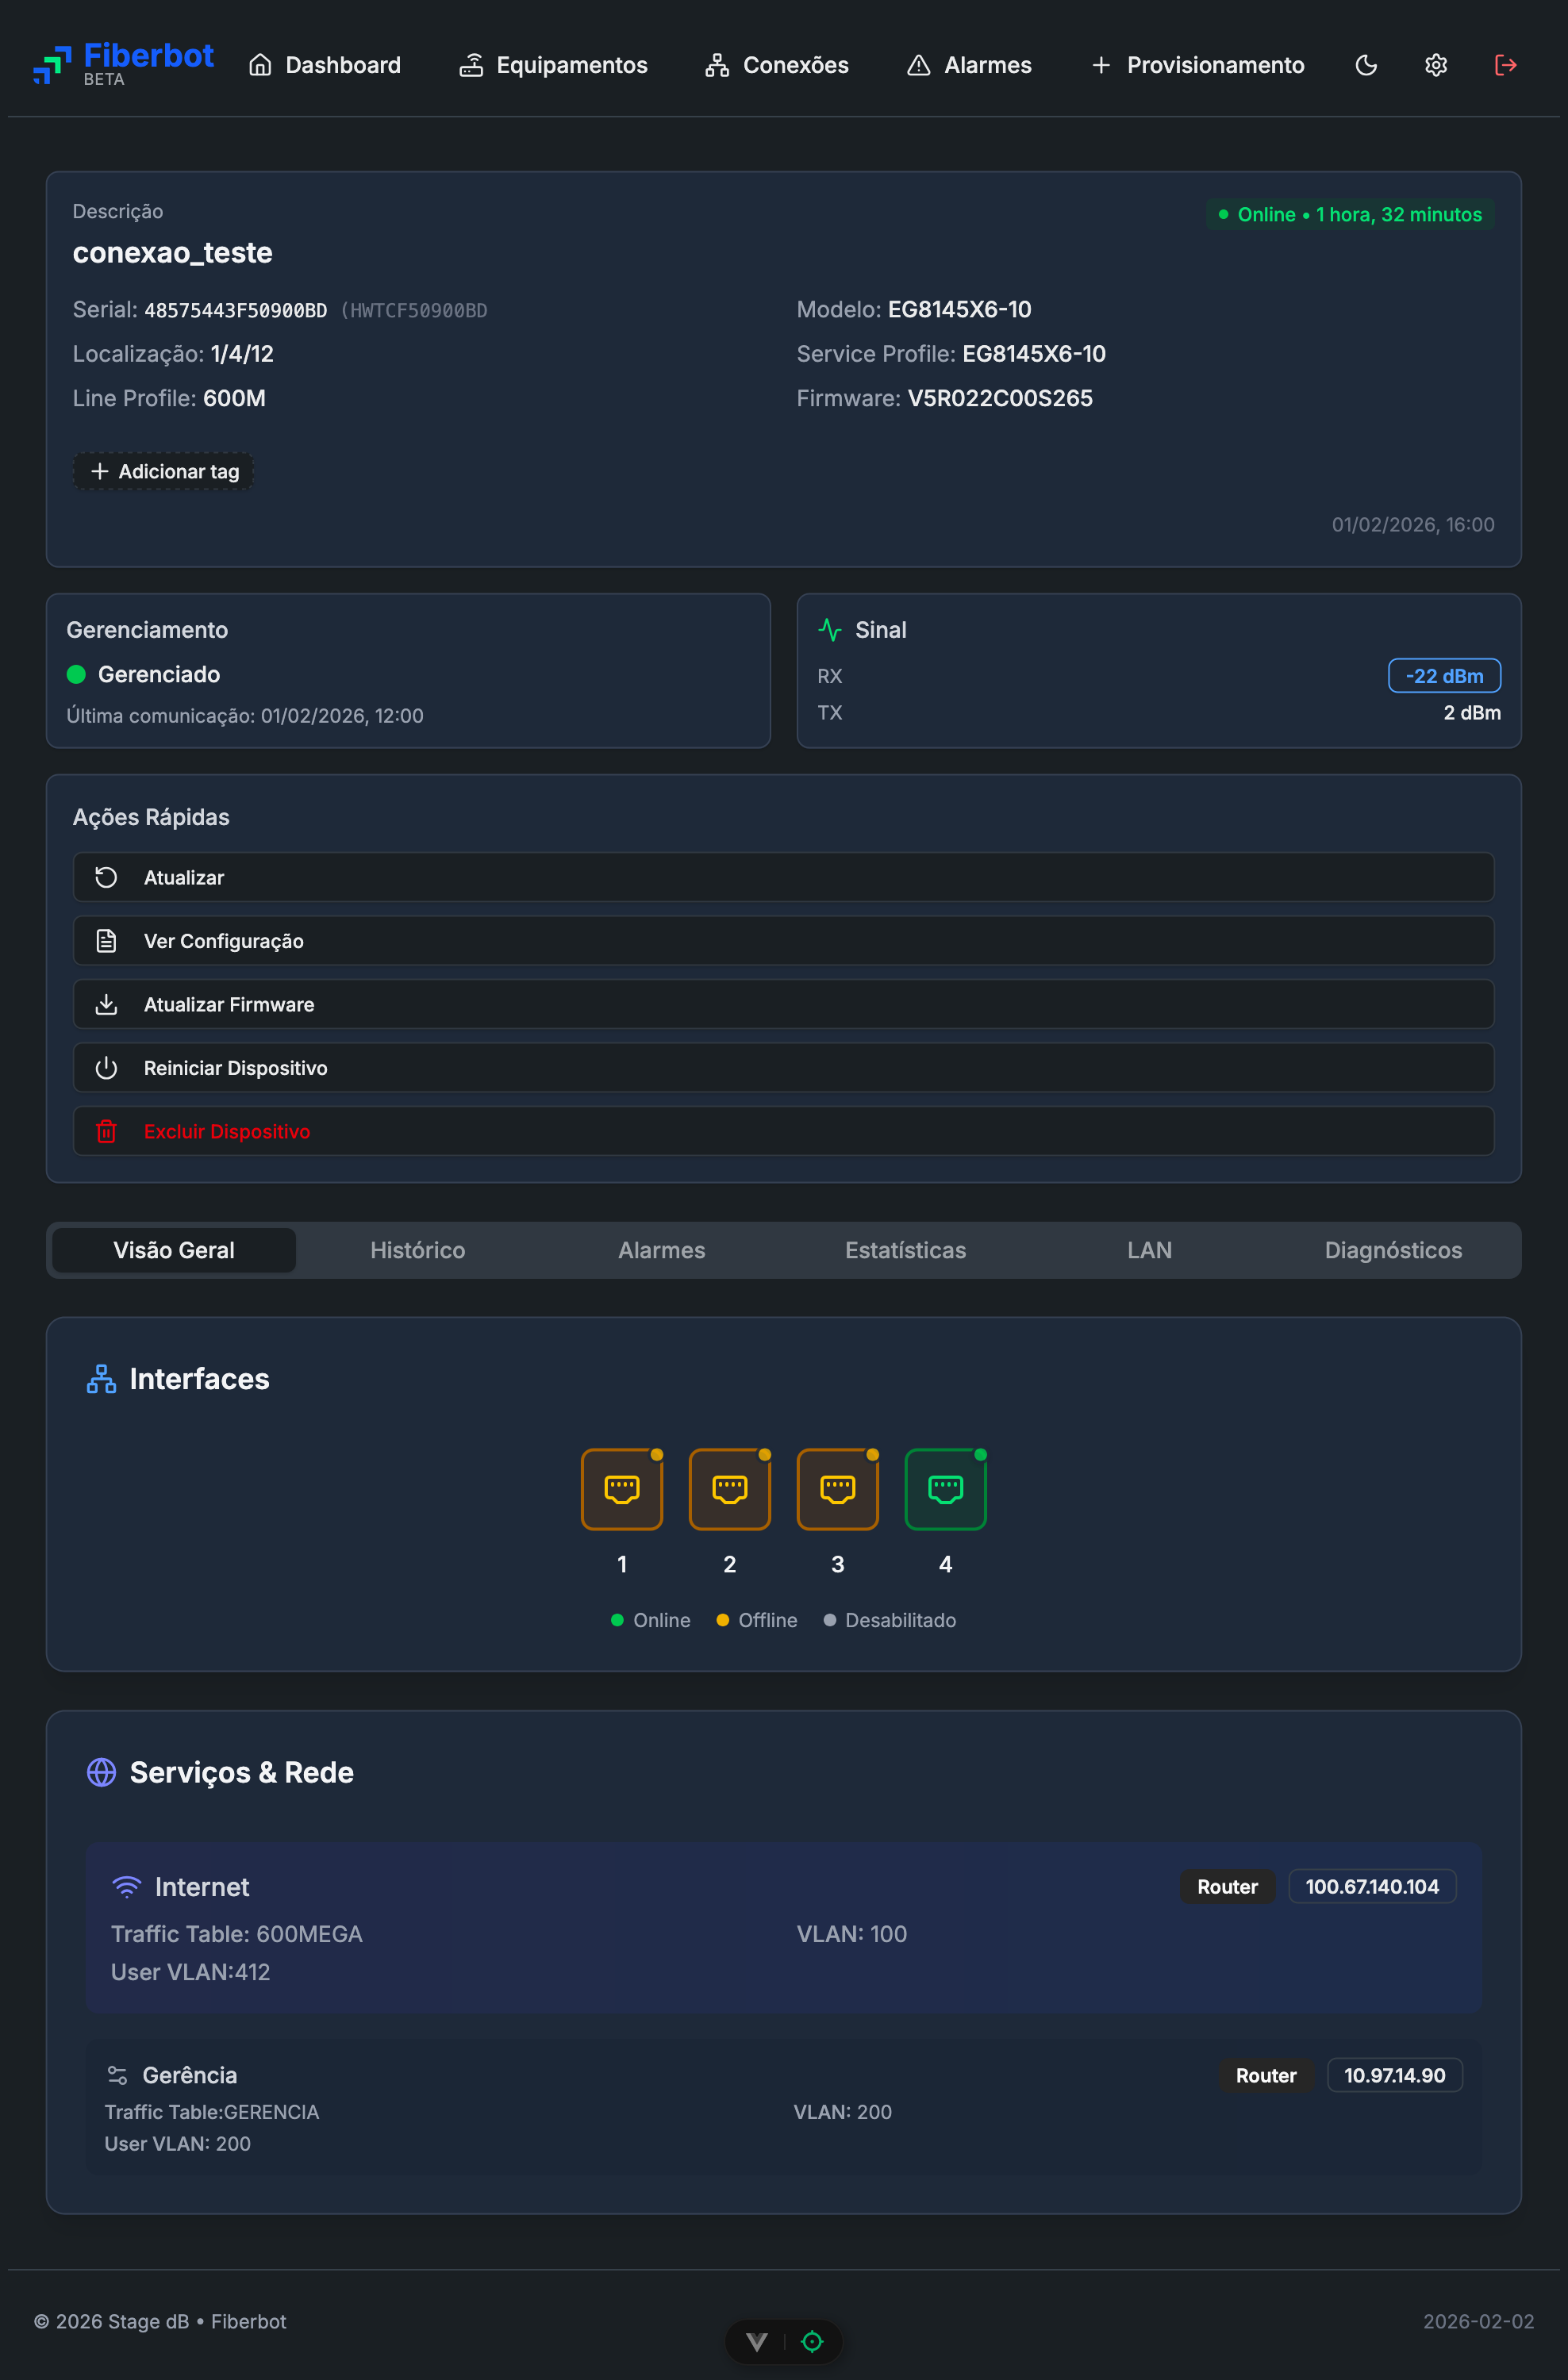The image size is (1568, 2380).
Task: Open the Diagnósticos tab
Action: tap(1393, 1250)
